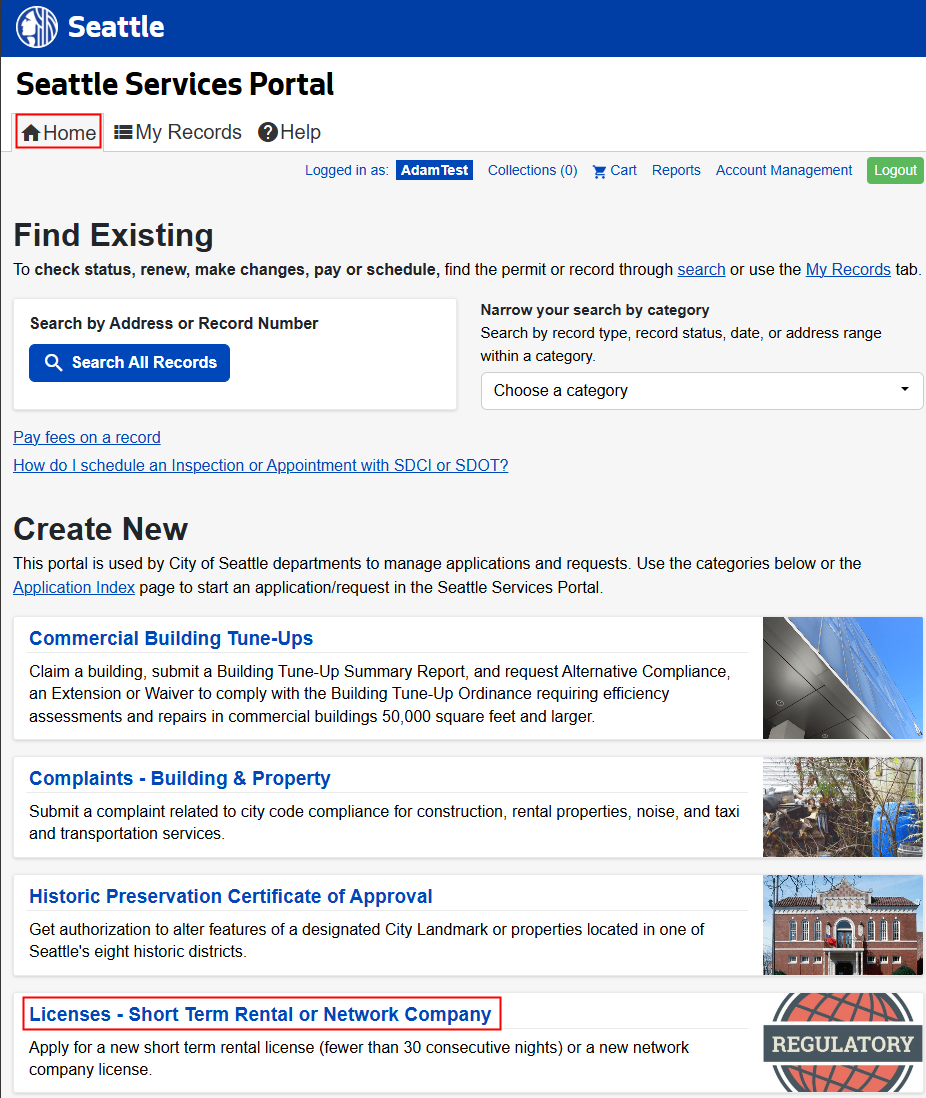
Task: Open the Choose a category dropdown
Action: [700, 391]
